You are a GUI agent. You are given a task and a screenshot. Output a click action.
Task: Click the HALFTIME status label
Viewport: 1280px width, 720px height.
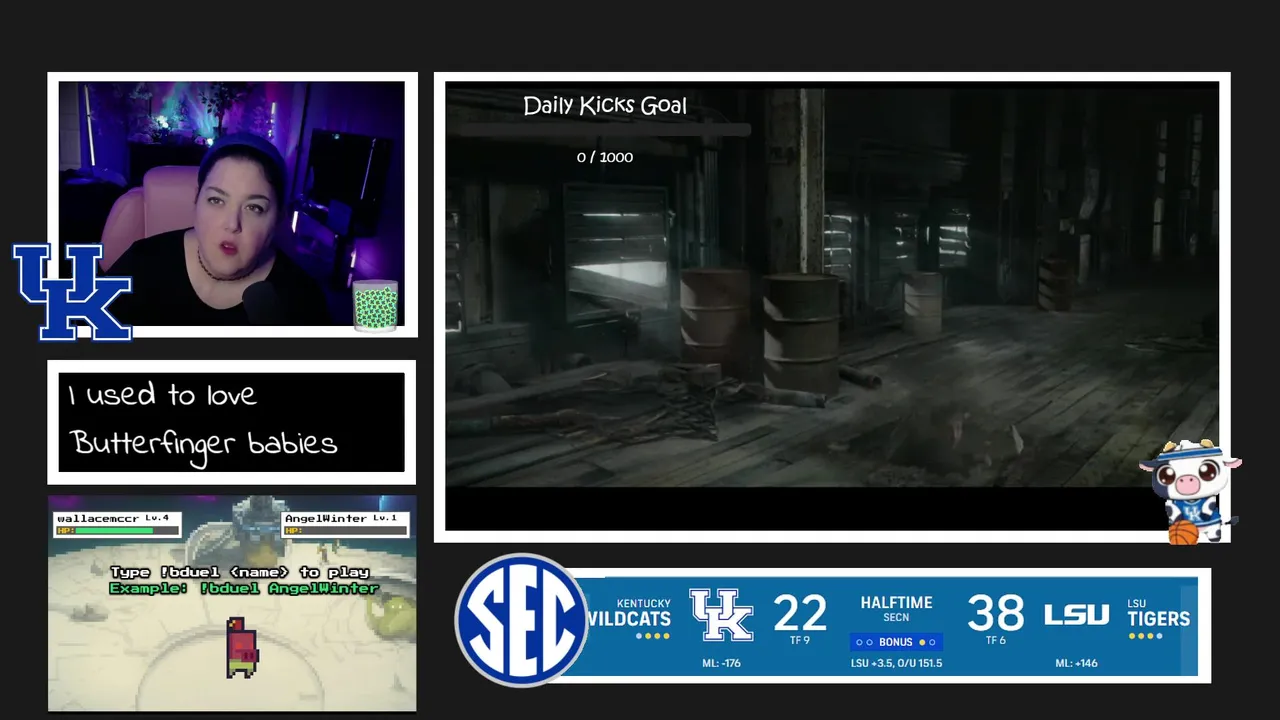(896, 603)
